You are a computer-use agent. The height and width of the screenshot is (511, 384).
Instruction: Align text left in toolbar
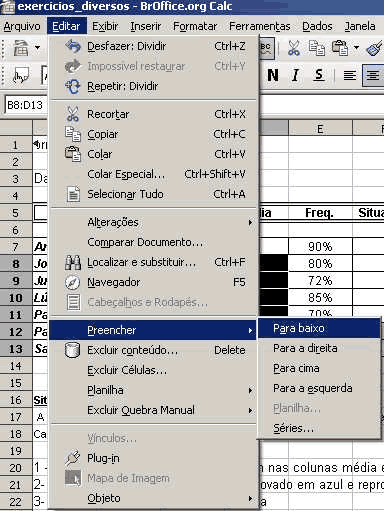pyautogui.click(x=350, y=76)
